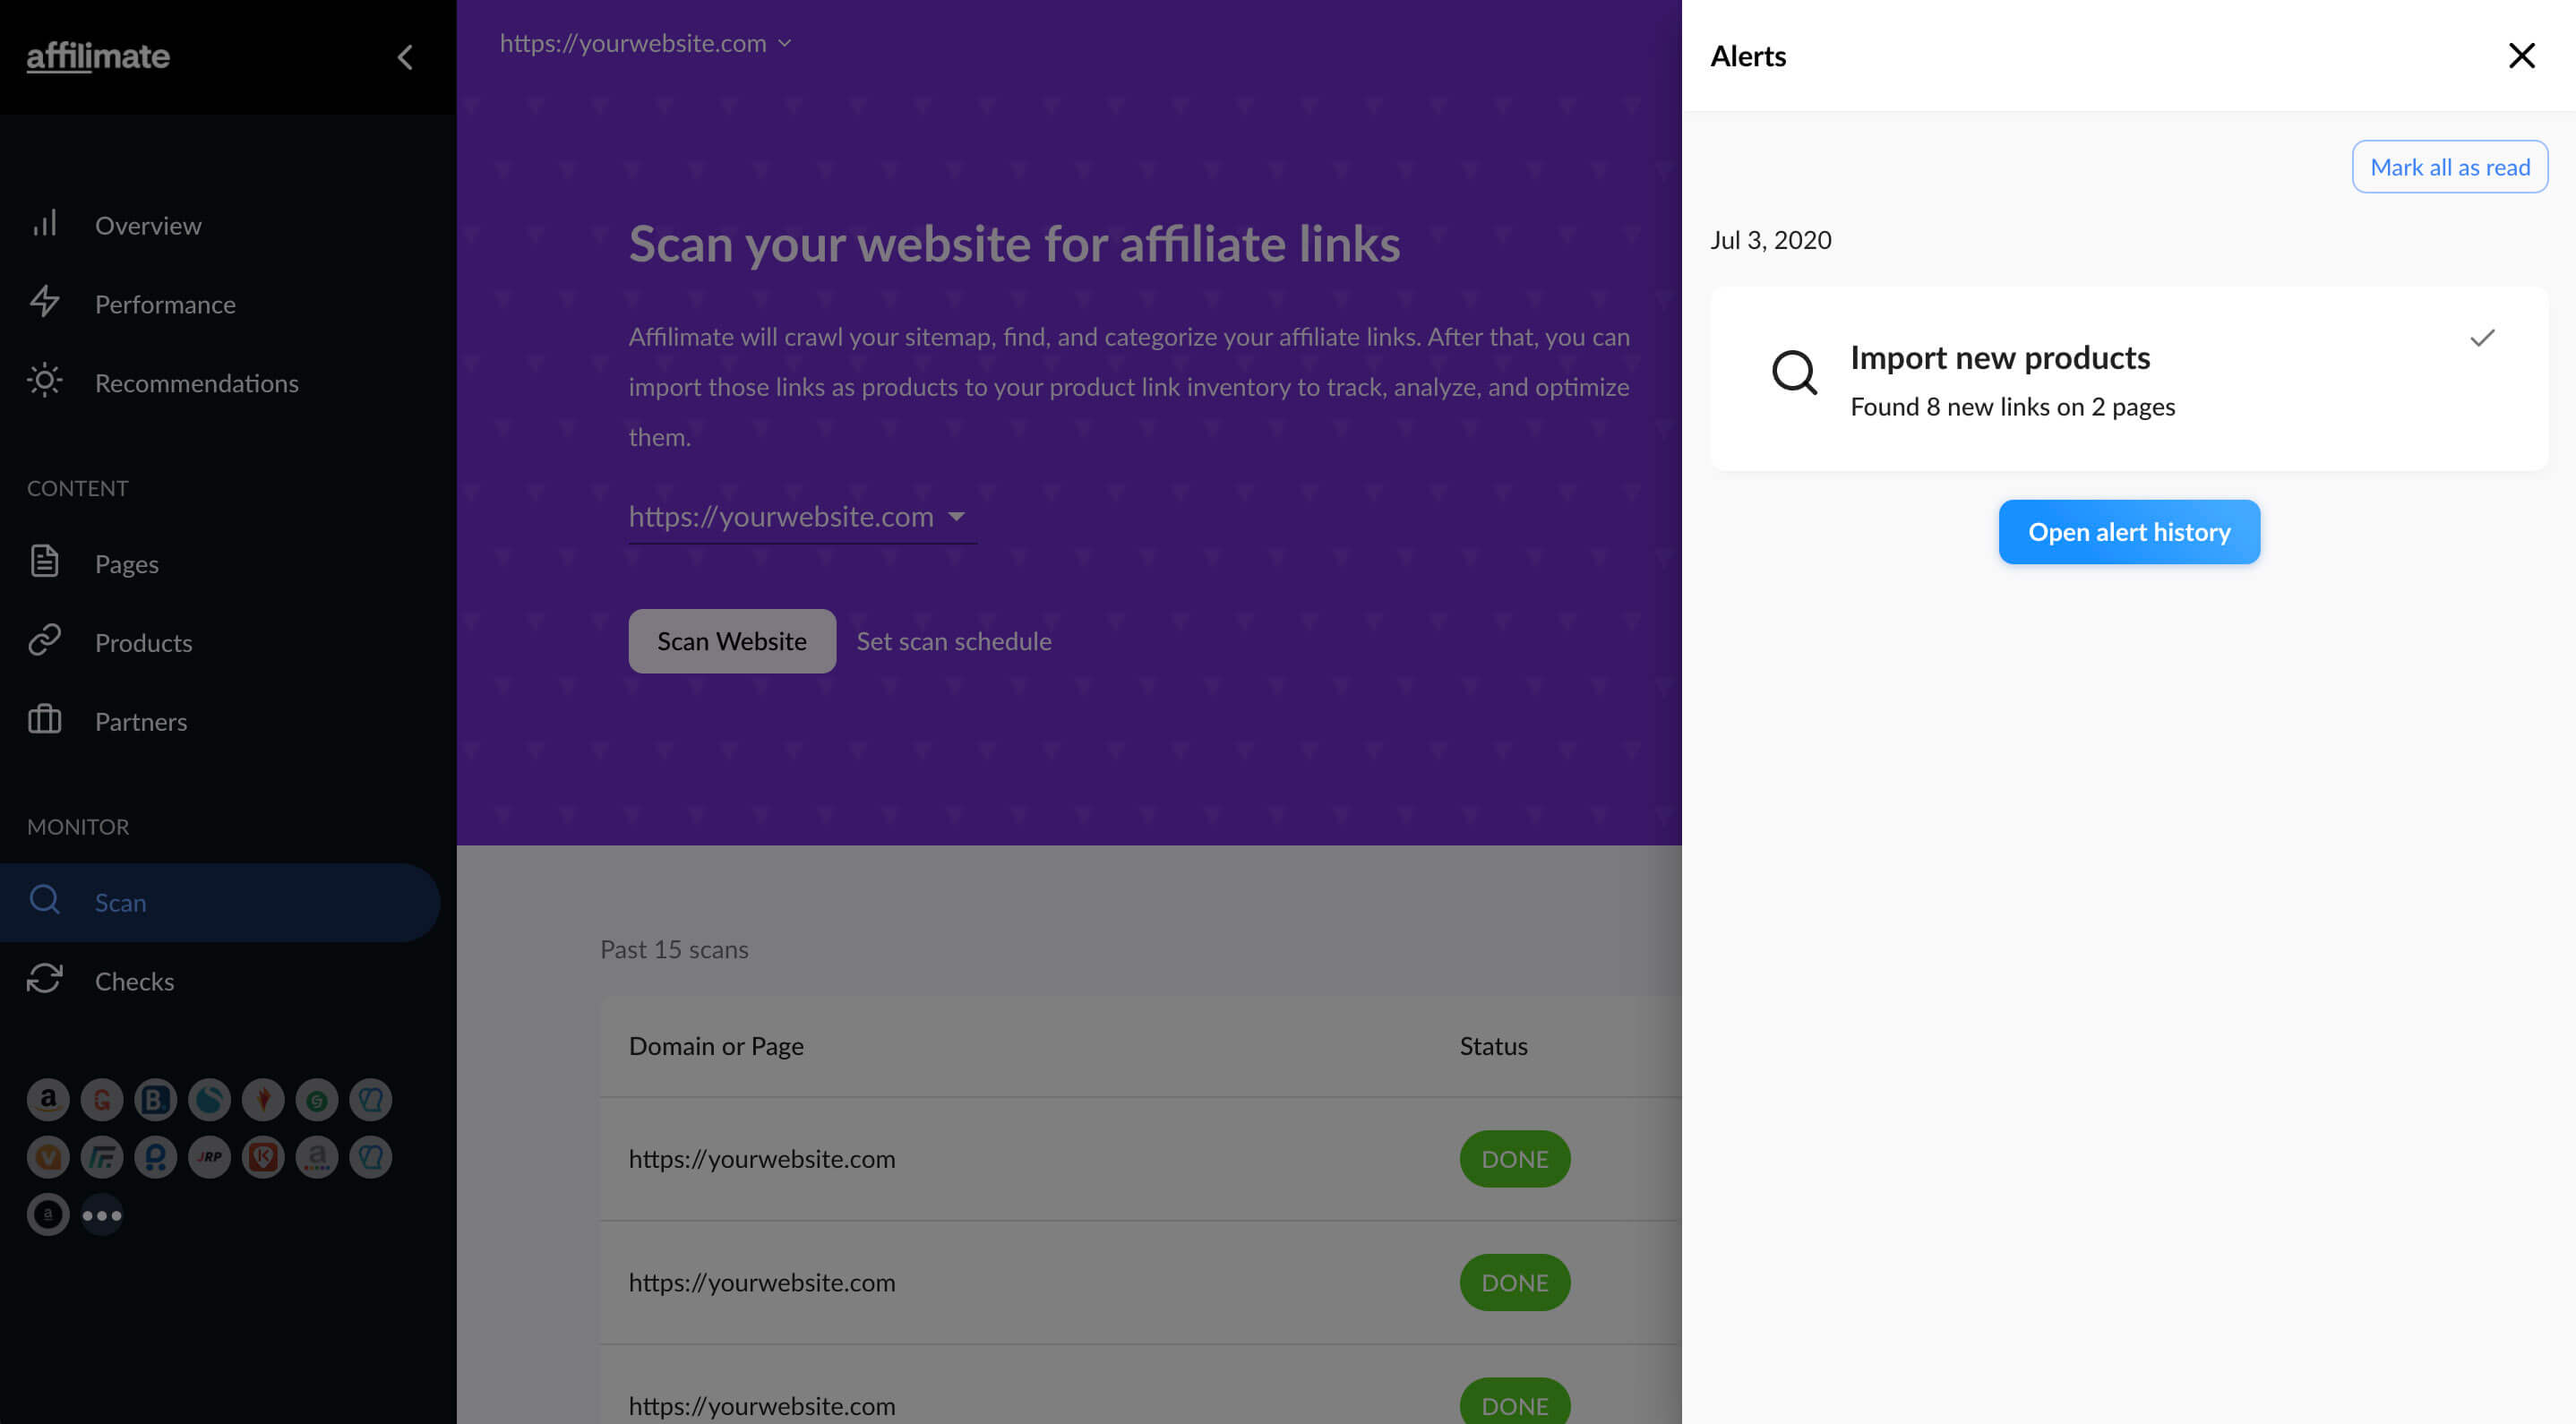Mark all alerts as read
The height and width of the screenshot is (1424, 2576).
[2450, 167]
